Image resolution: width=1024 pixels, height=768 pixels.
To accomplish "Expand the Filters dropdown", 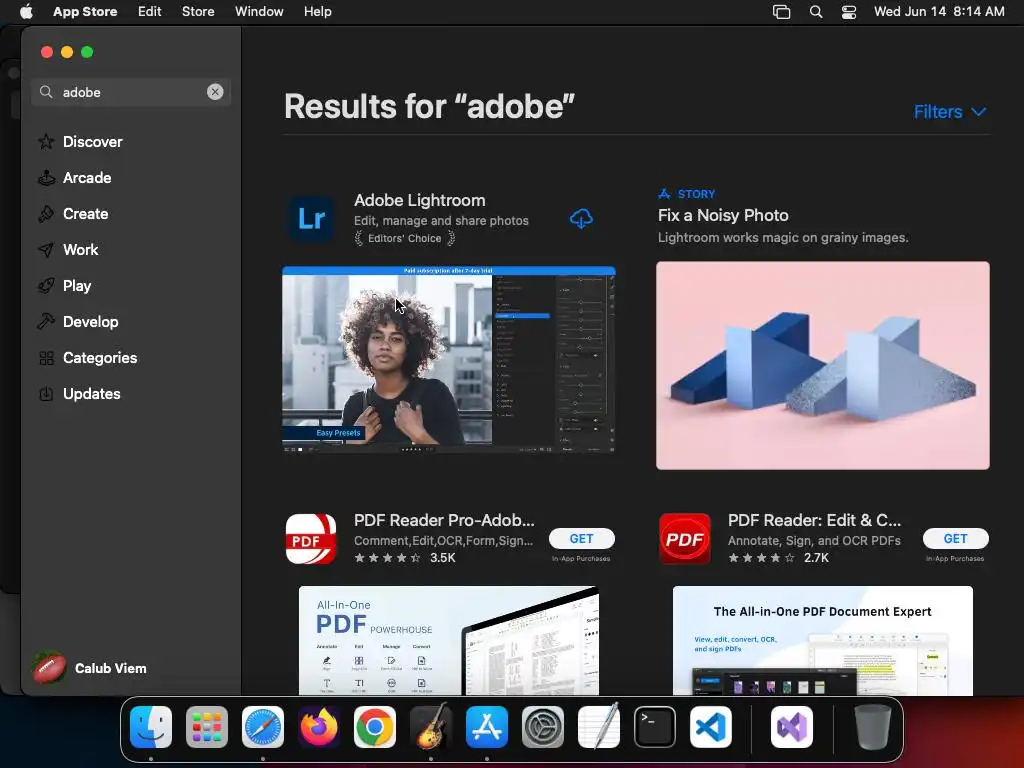I will (950, 112).
